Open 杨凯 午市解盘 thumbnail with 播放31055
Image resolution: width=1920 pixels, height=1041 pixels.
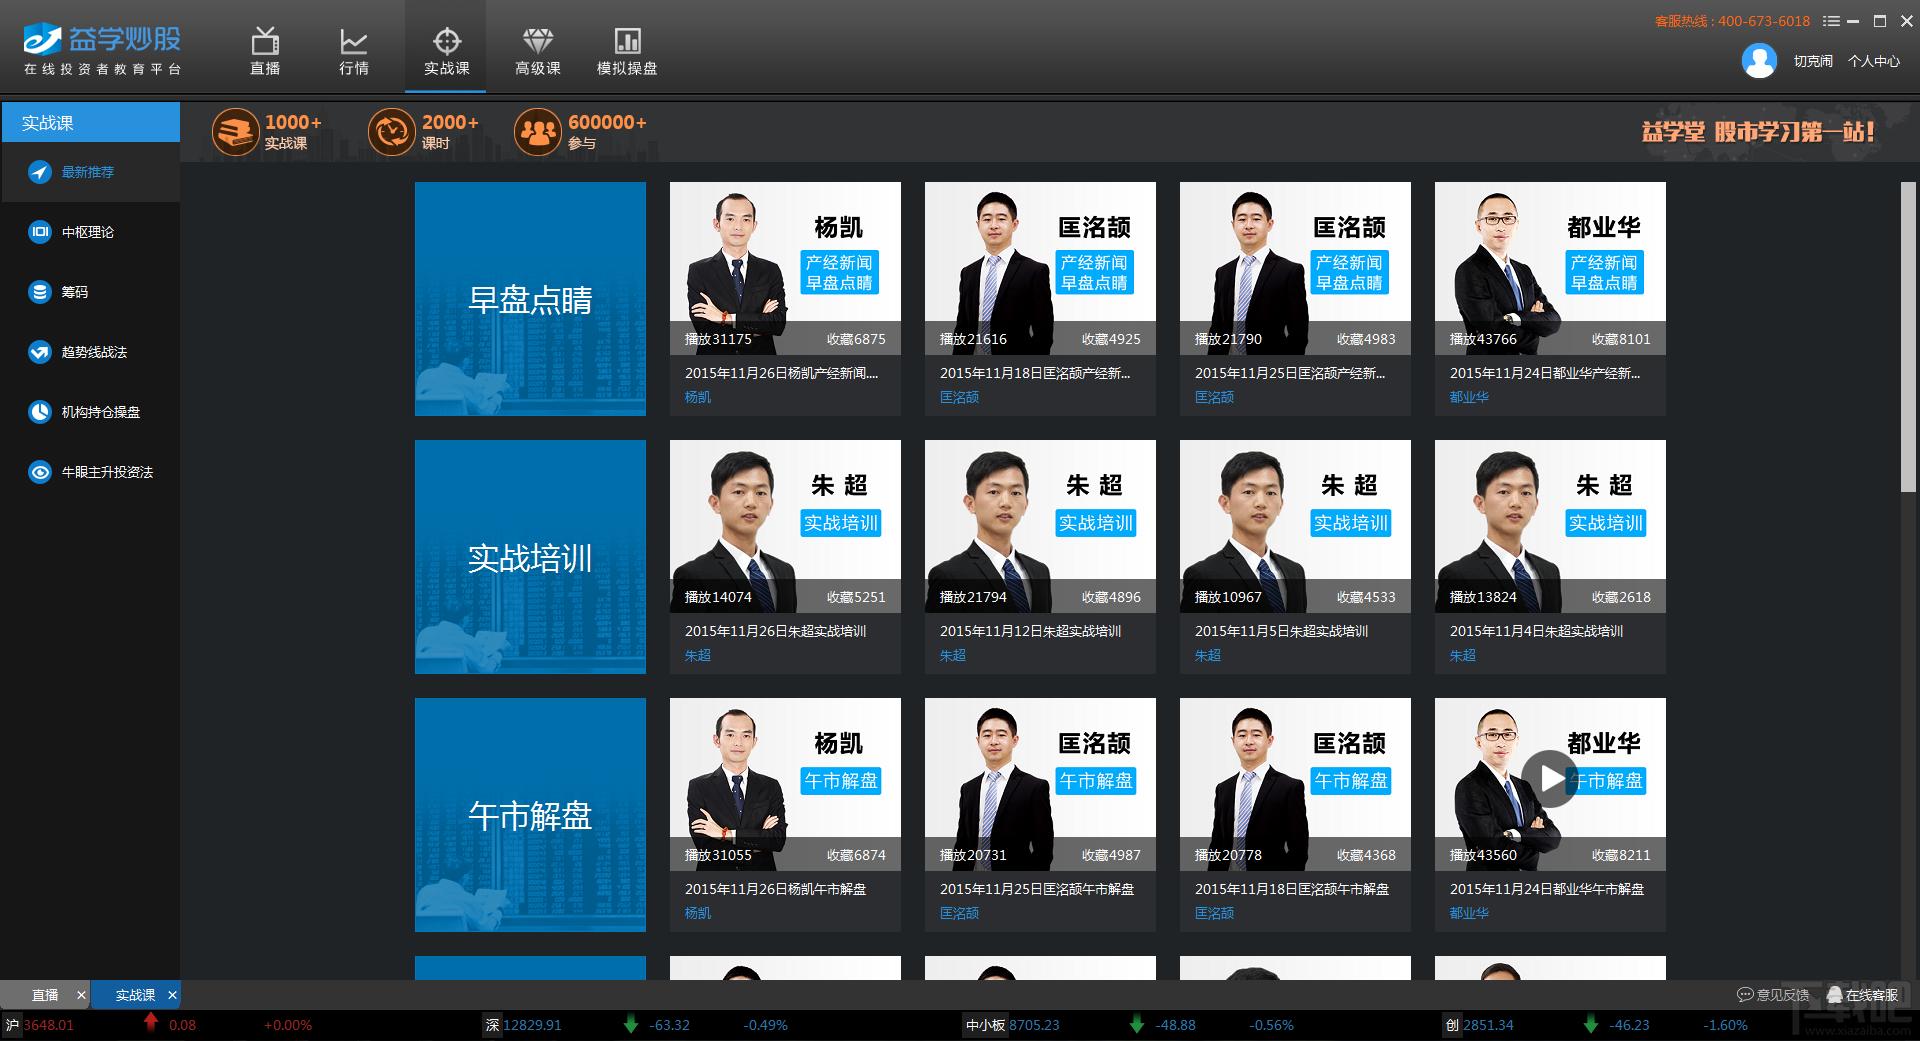pos(785,784)
